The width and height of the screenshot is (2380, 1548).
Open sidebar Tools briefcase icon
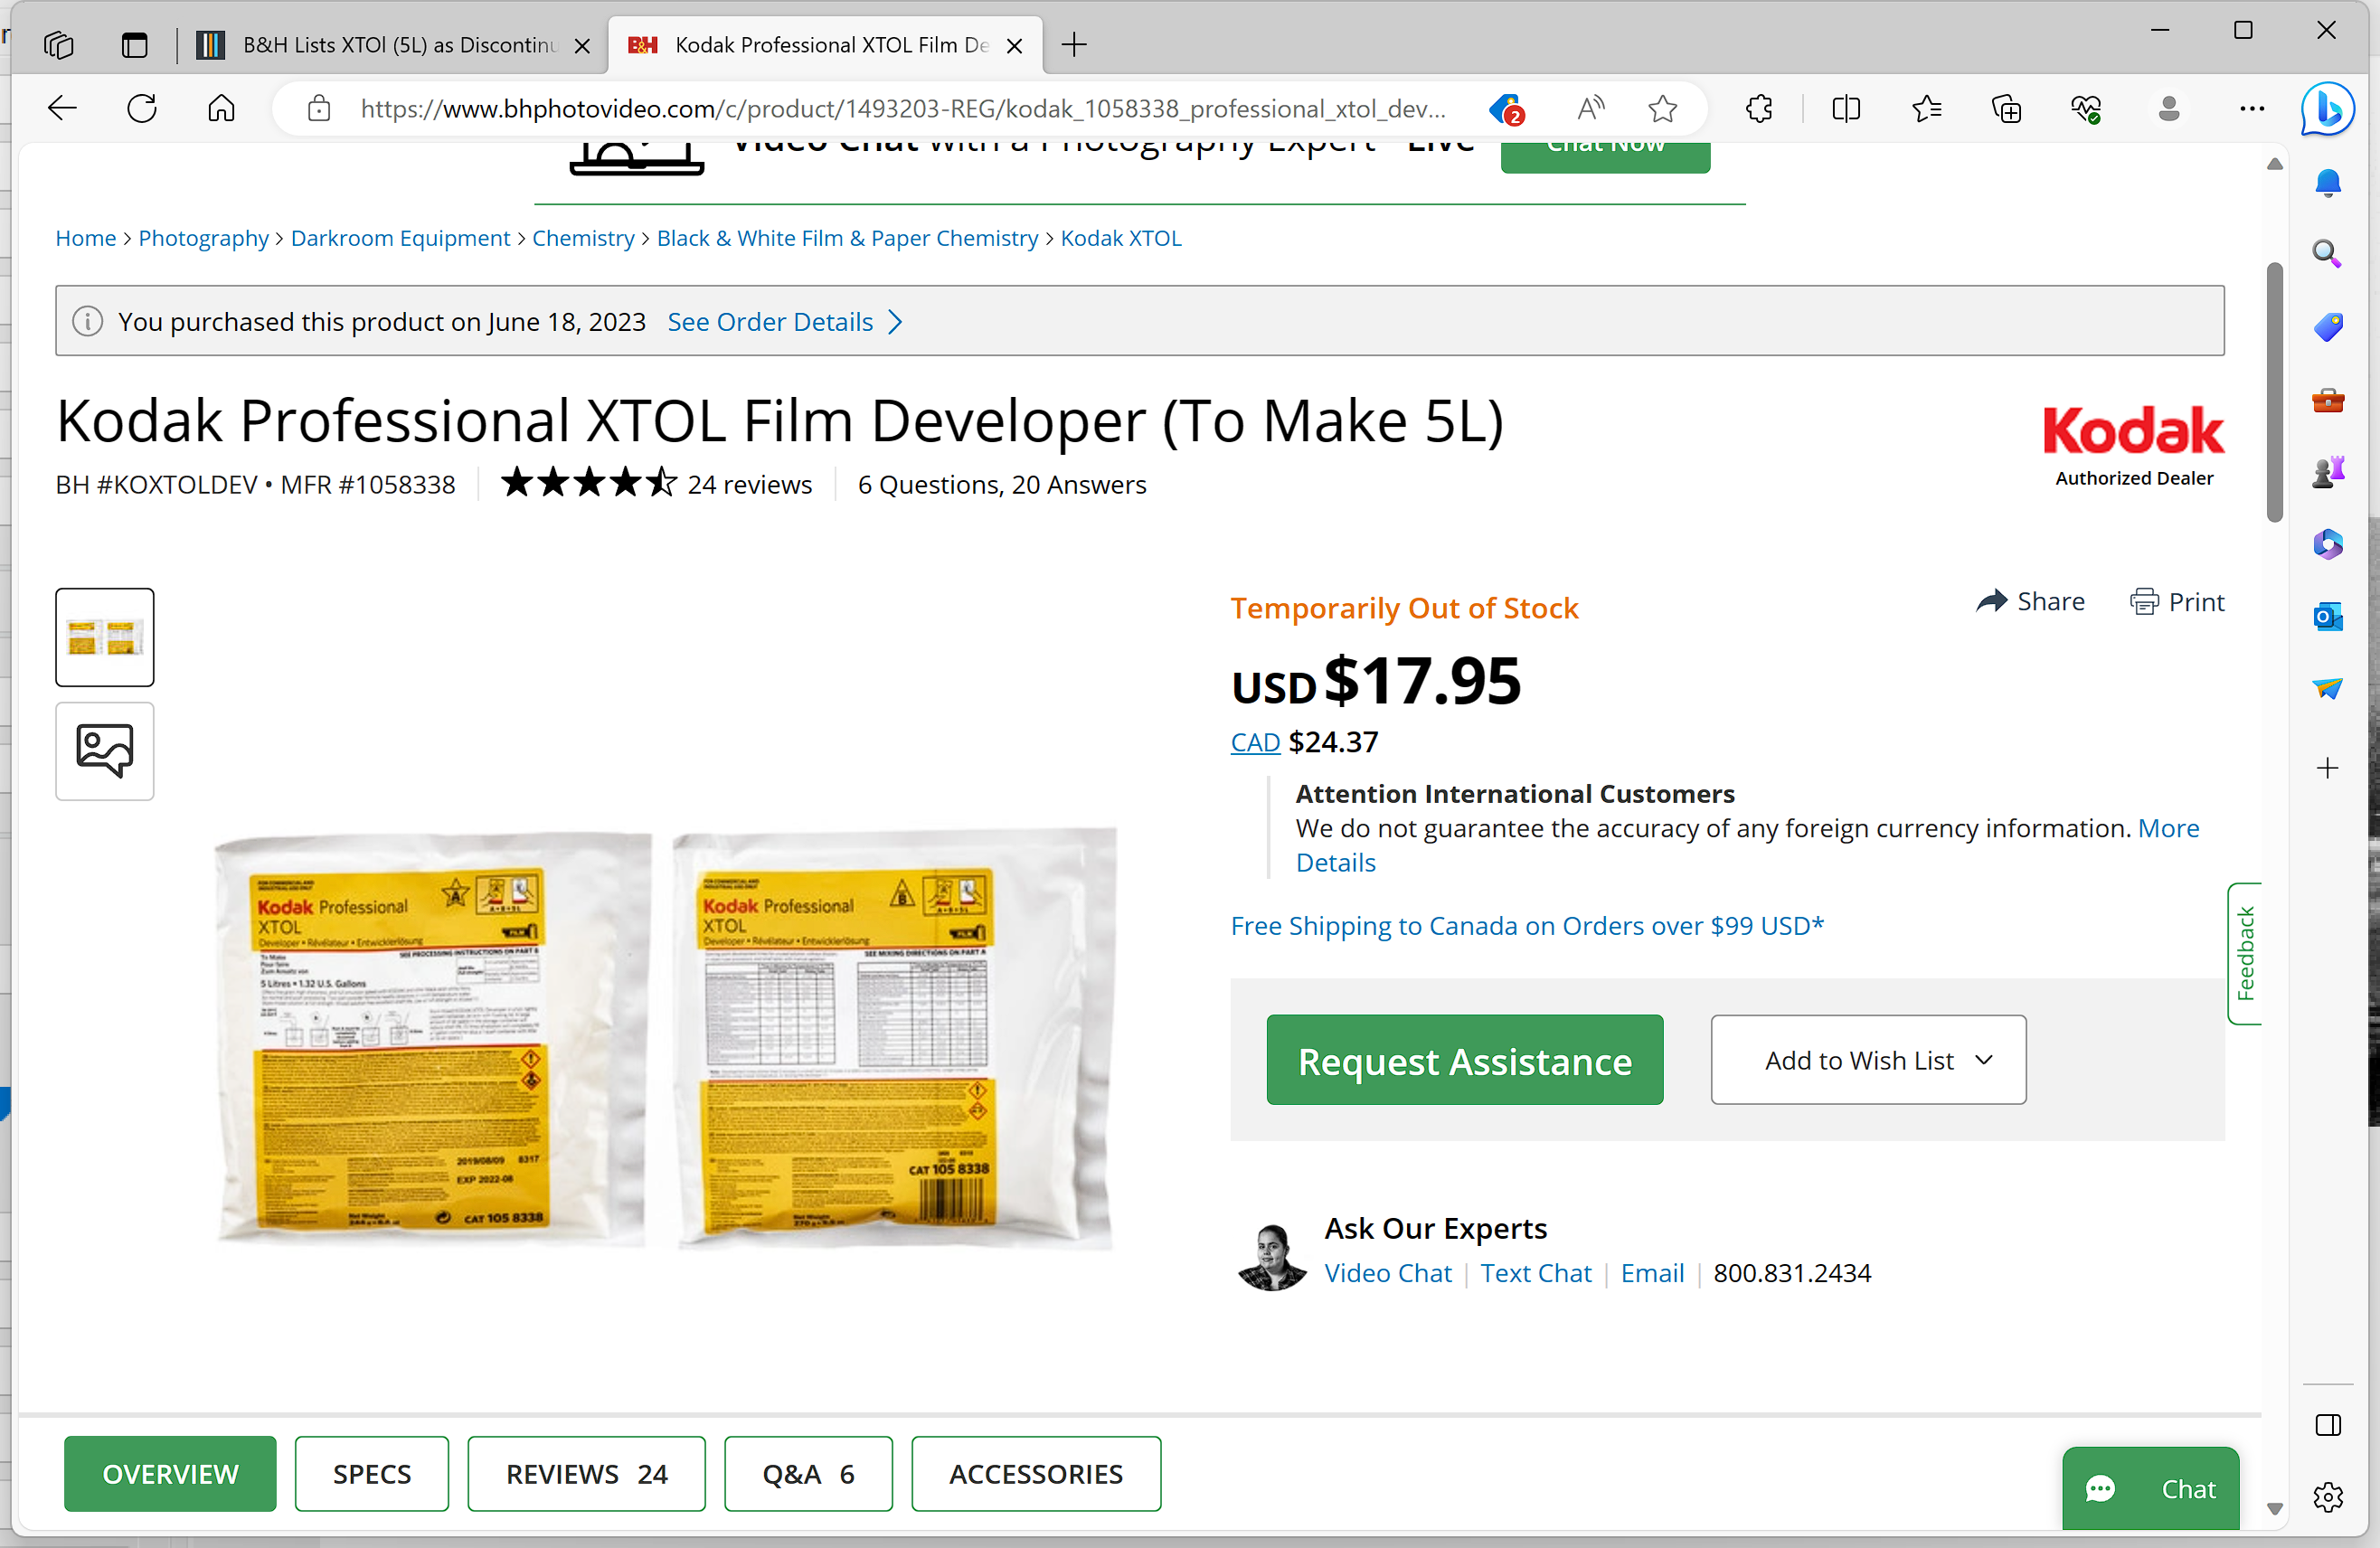pos(2328,400)
